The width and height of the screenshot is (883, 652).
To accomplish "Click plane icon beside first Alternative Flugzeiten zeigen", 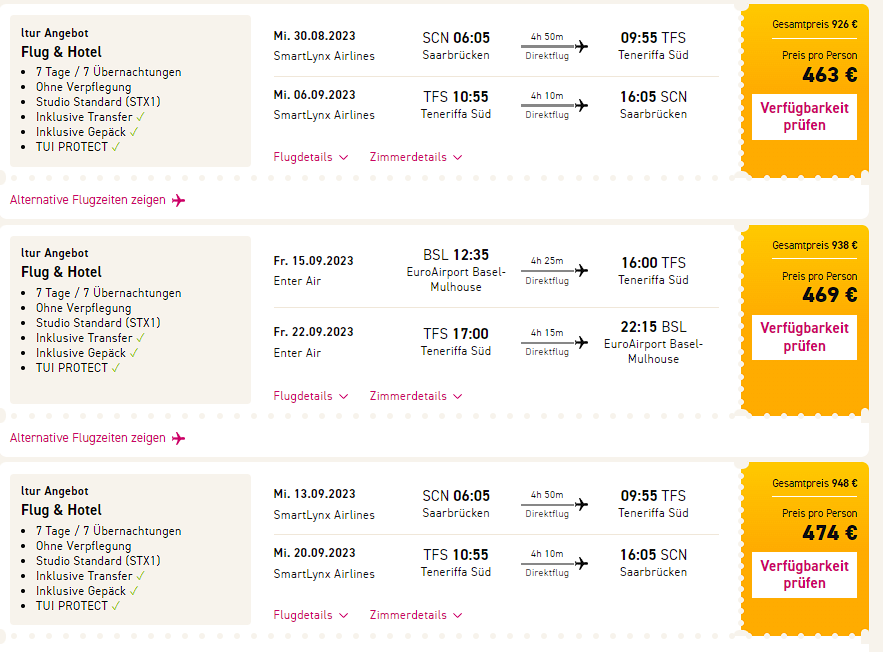I will [179, 200].
